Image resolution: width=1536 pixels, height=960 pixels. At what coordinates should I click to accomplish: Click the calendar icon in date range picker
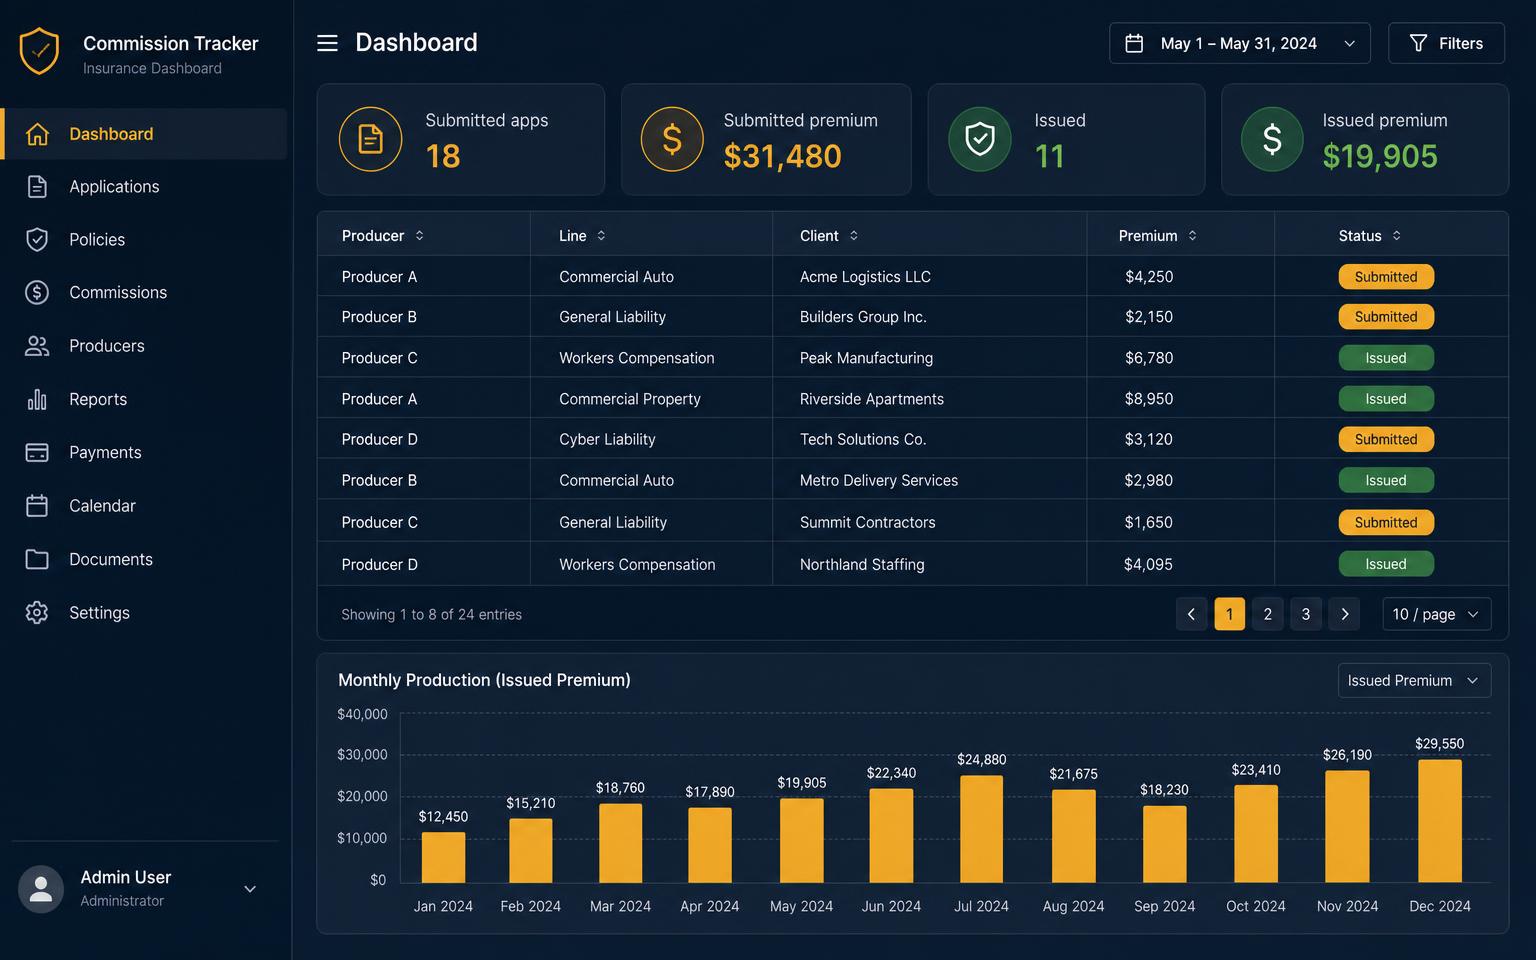[1134, 43]
